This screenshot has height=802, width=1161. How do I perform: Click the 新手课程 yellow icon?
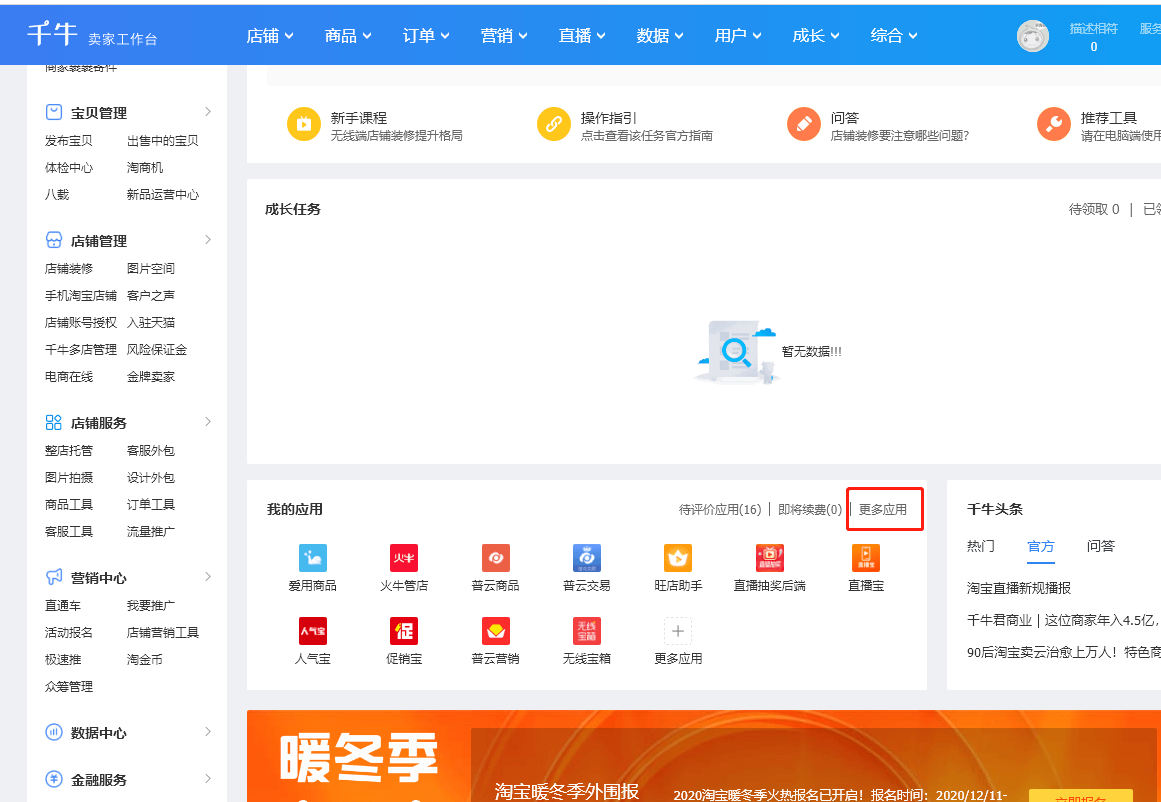304,124
